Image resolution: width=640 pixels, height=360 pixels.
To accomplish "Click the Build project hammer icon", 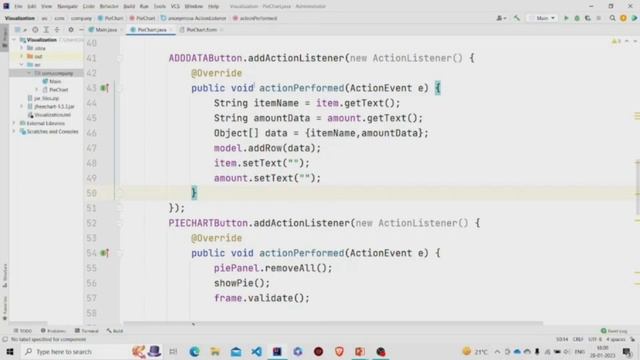I will (x=517, y=18).
